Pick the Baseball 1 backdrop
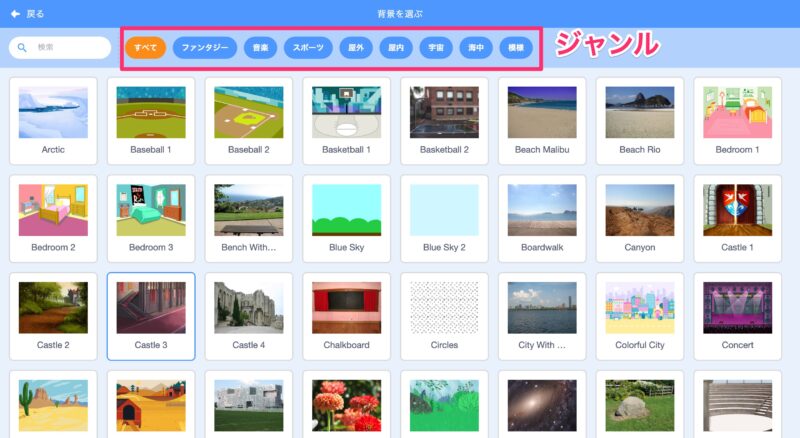 [x=151, y=120]
